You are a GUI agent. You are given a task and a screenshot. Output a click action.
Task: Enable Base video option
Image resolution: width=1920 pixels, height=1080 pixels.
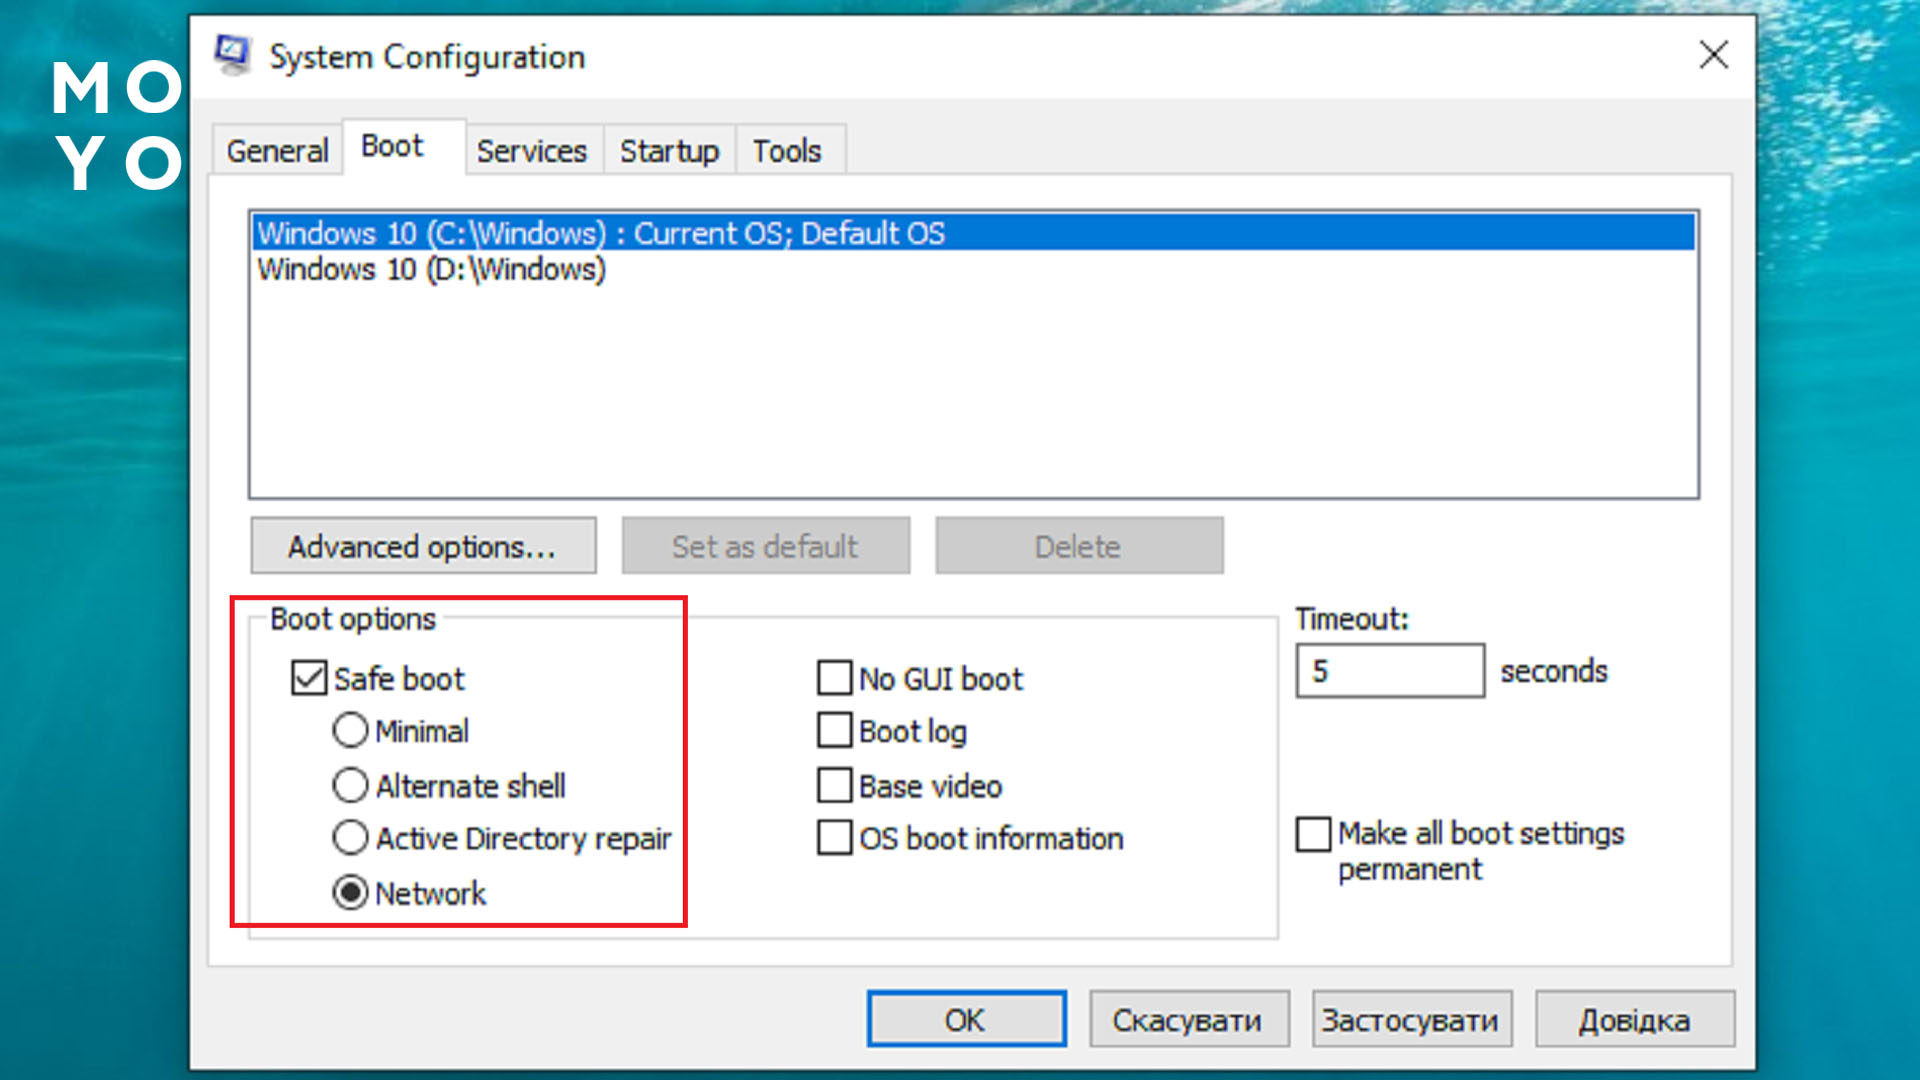coord(834,786)
